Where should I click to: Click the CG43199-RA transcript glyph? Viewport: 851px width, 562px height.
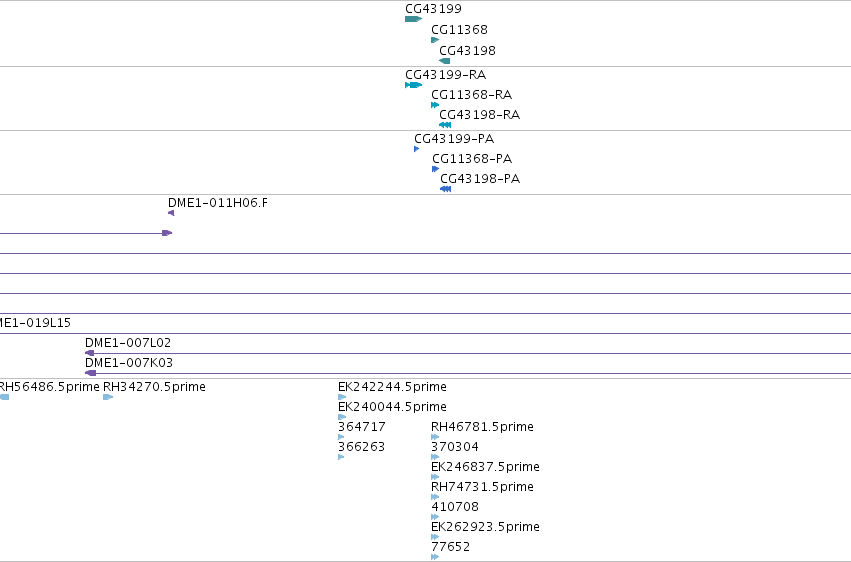413,85
